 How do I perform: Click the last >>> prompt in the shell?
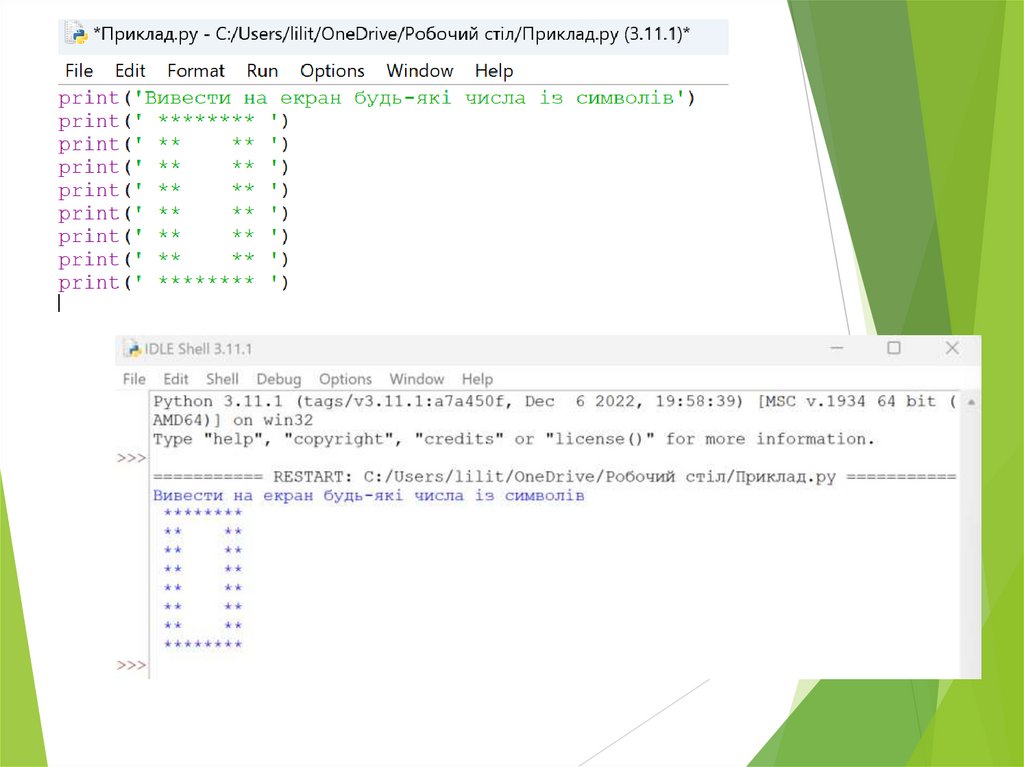point(131,665)
